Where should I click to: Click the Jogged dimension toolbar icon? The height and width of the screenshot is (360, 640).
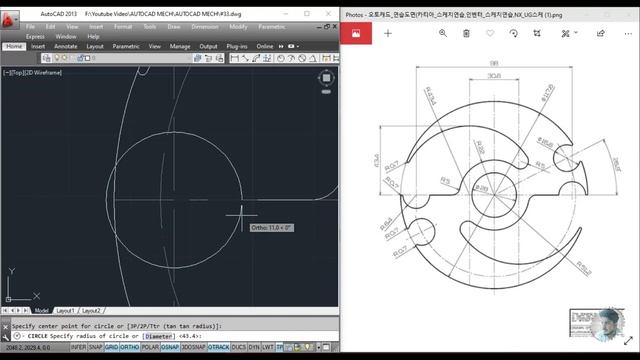[291, 58]
